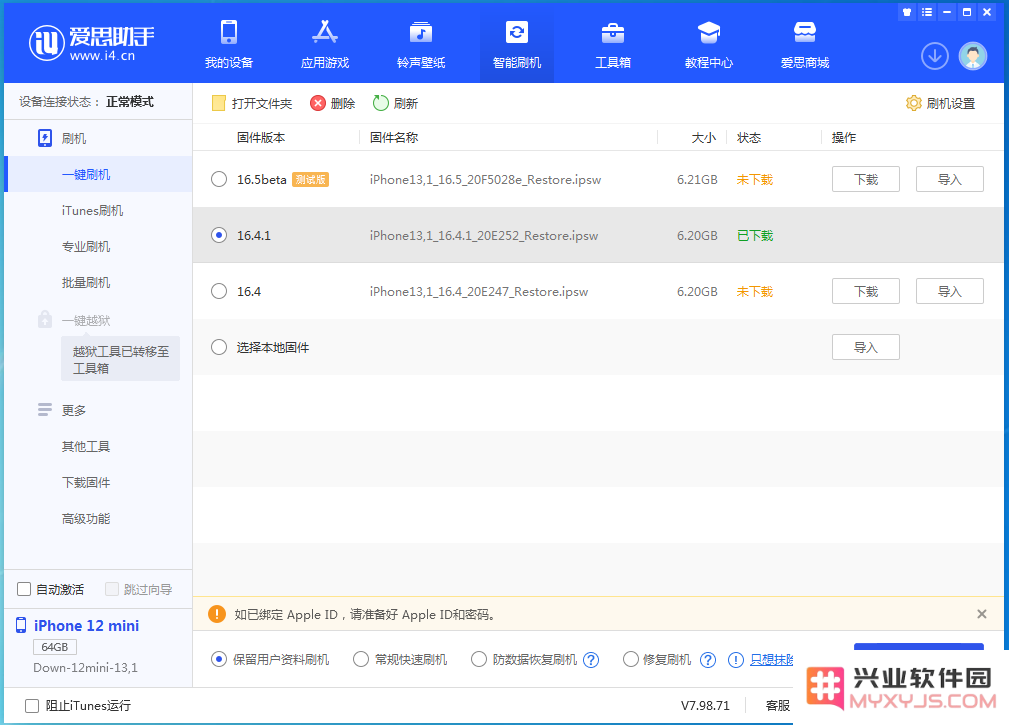Click the 爱思助手 i4 logo
The width and height of the screenshot is (1009, 725).
click(x=91, y=44)
